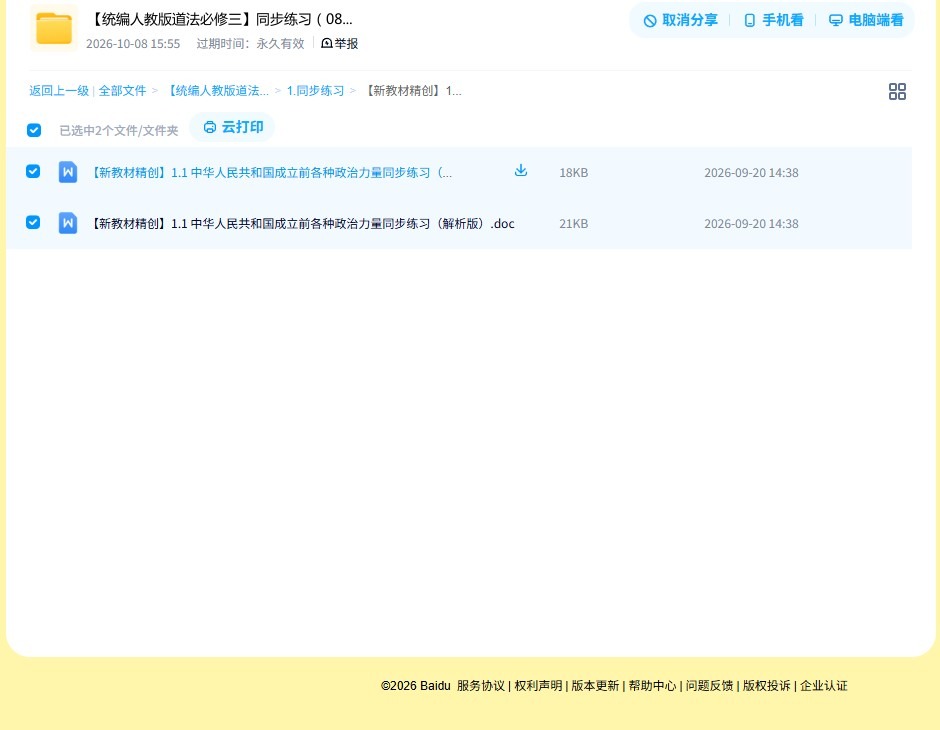Open 服务协议 footer link
This screenshot has width=940, height=730.
481,686
